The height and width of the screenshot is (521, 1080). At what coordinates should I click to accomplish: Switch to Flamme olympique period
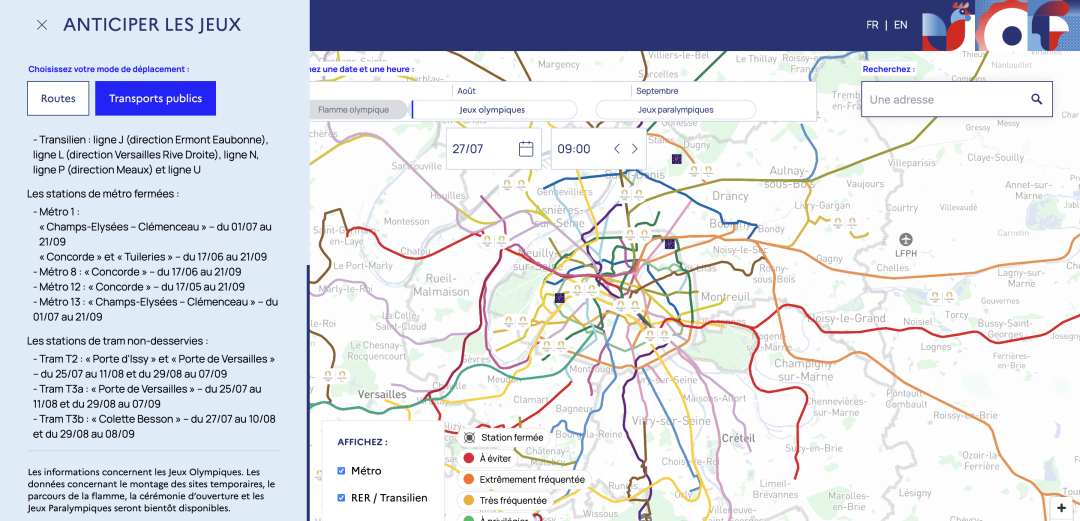pyautogui.click(x=358, y=110)
